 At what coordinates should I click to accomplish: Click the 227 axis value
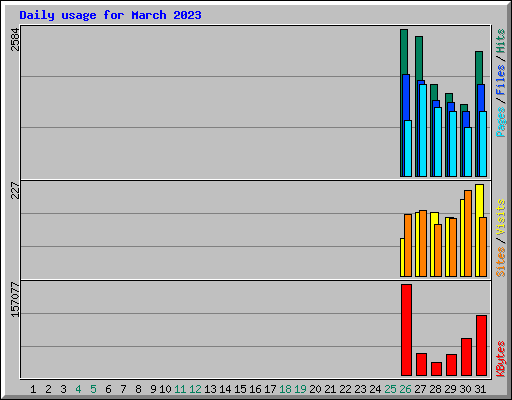point(15,190)
